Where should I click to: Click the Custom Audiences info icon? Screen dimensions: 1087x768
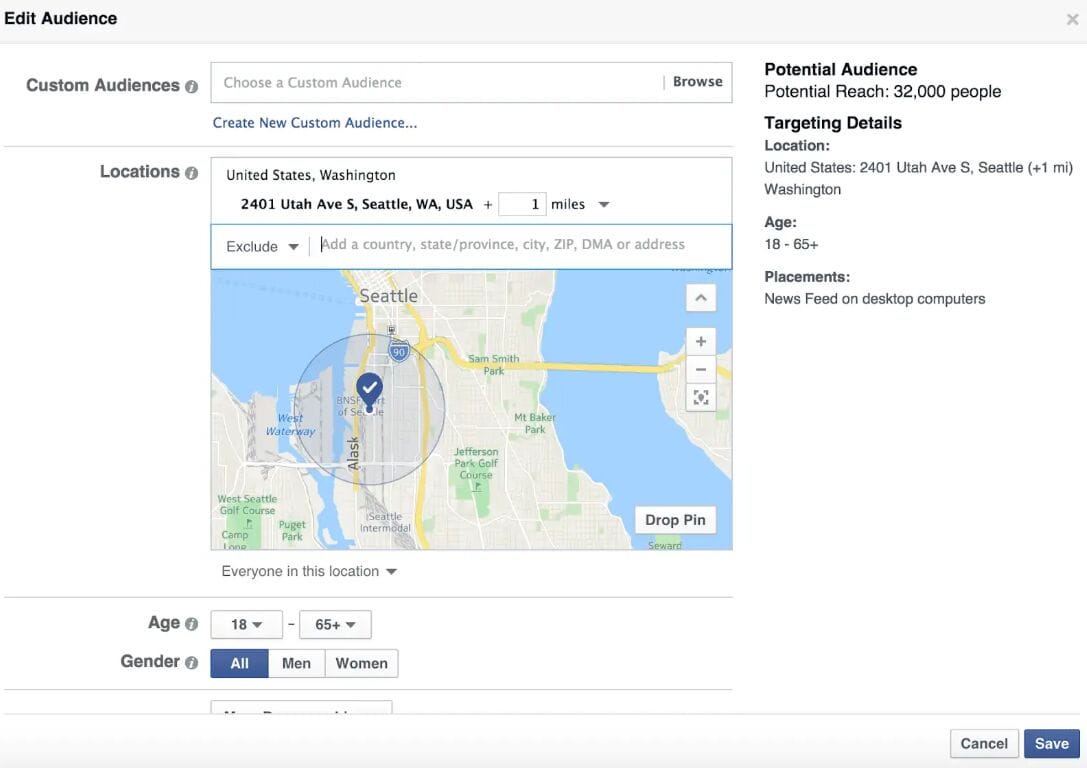(x=191, y=86)
